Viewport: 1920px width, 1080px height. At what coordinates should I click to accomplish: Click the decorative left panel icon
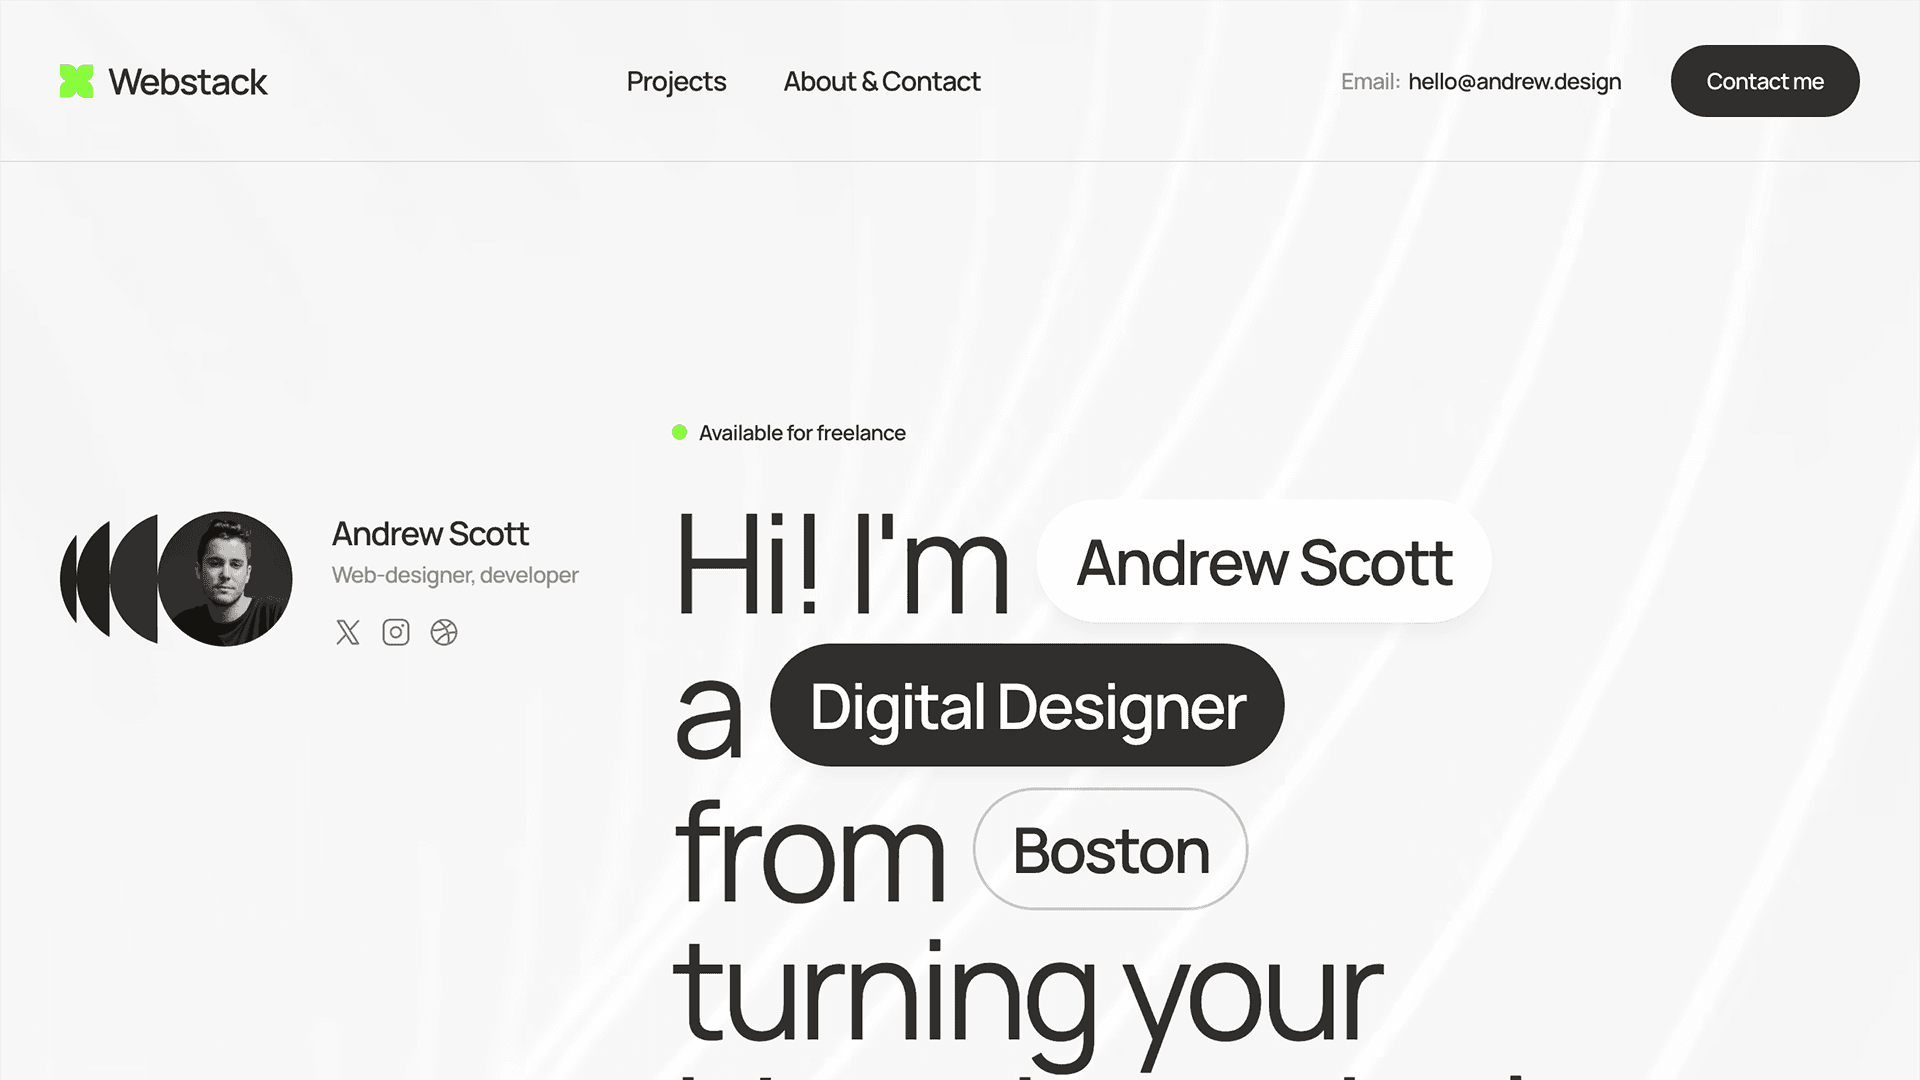109,578
